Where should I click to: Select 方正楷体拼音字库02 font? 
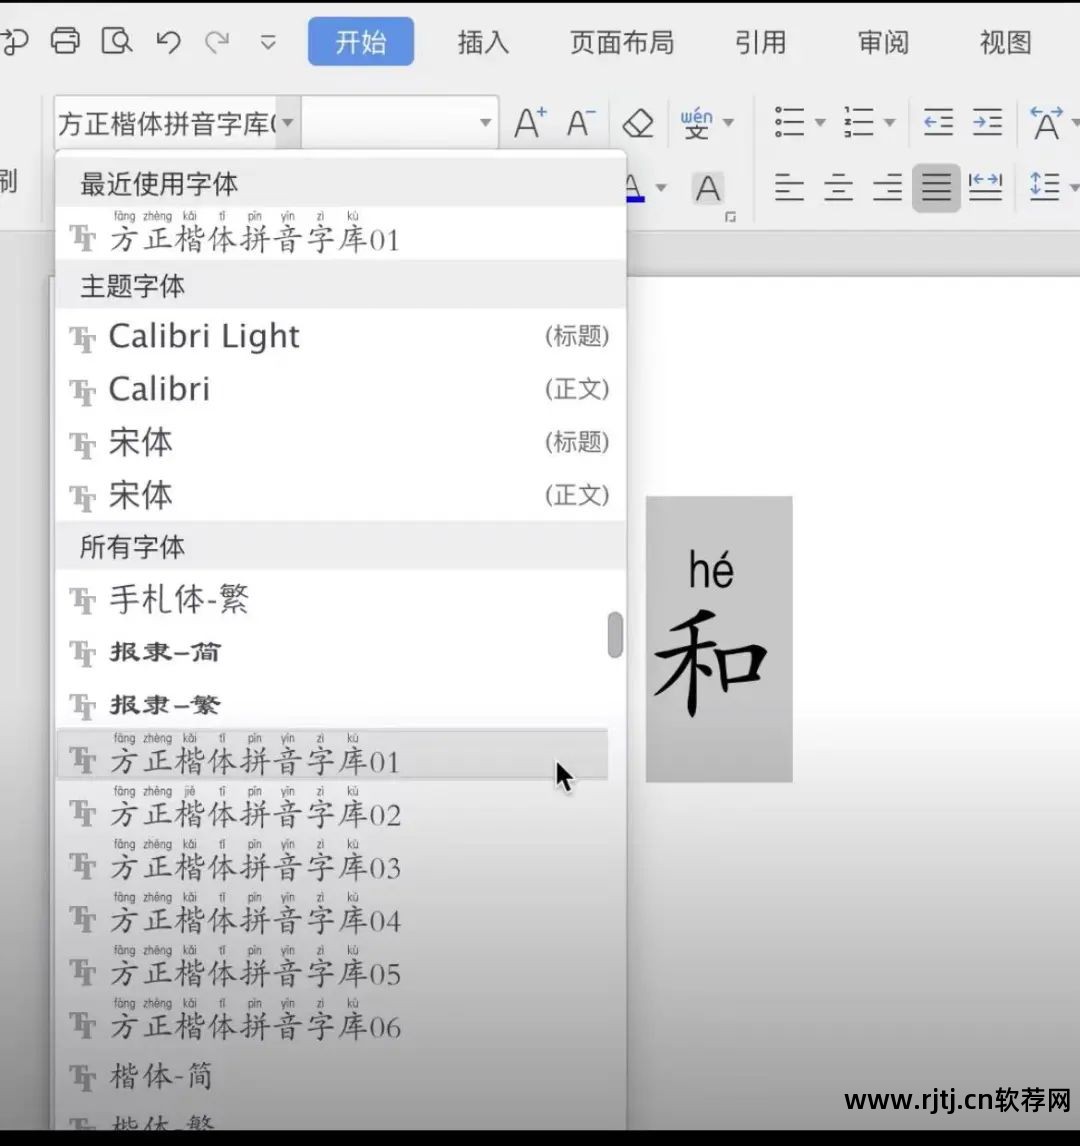point(332,808)
